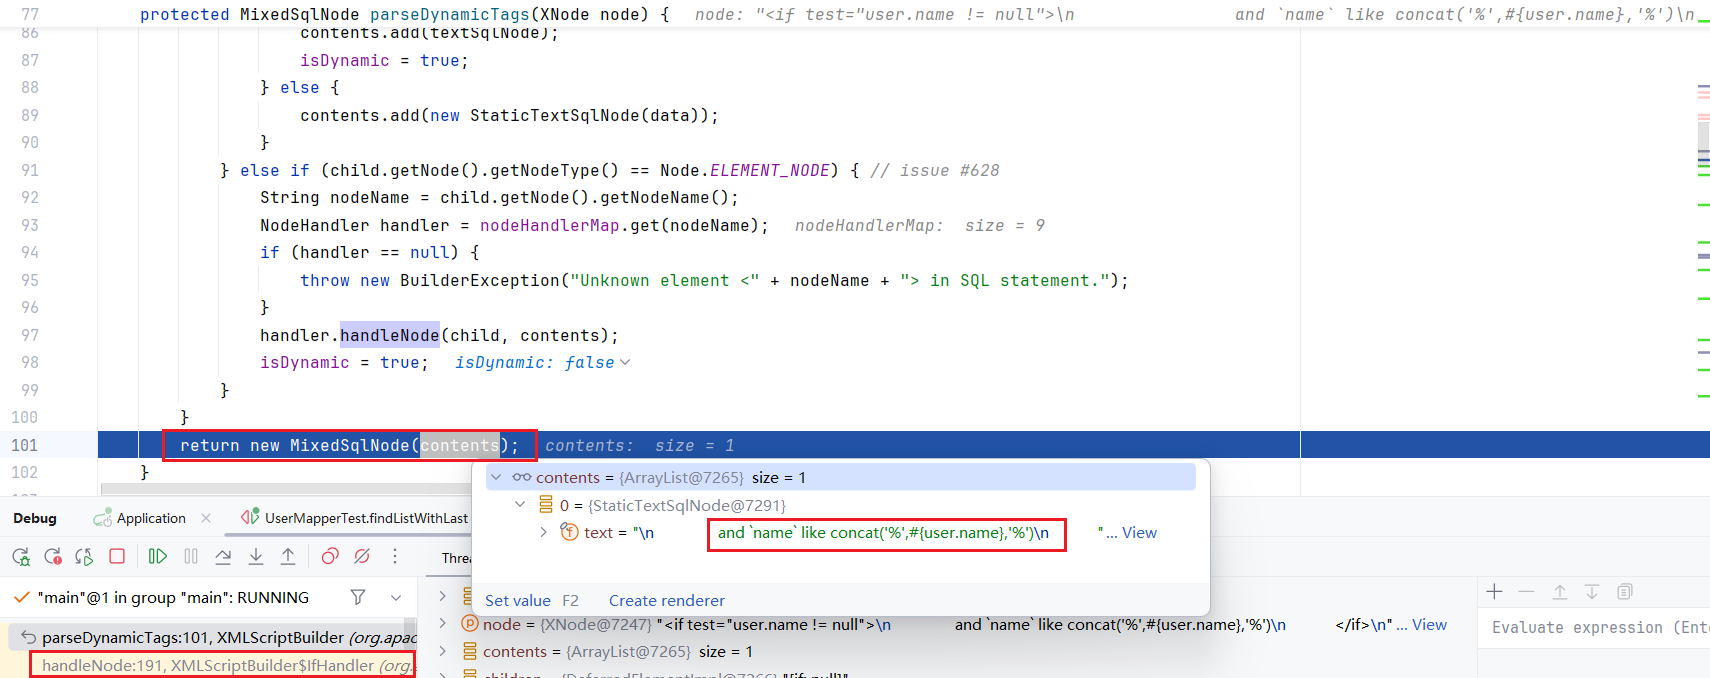Click View link for text value
This screenshot has height=678, width=1710.
[1139, 532]
